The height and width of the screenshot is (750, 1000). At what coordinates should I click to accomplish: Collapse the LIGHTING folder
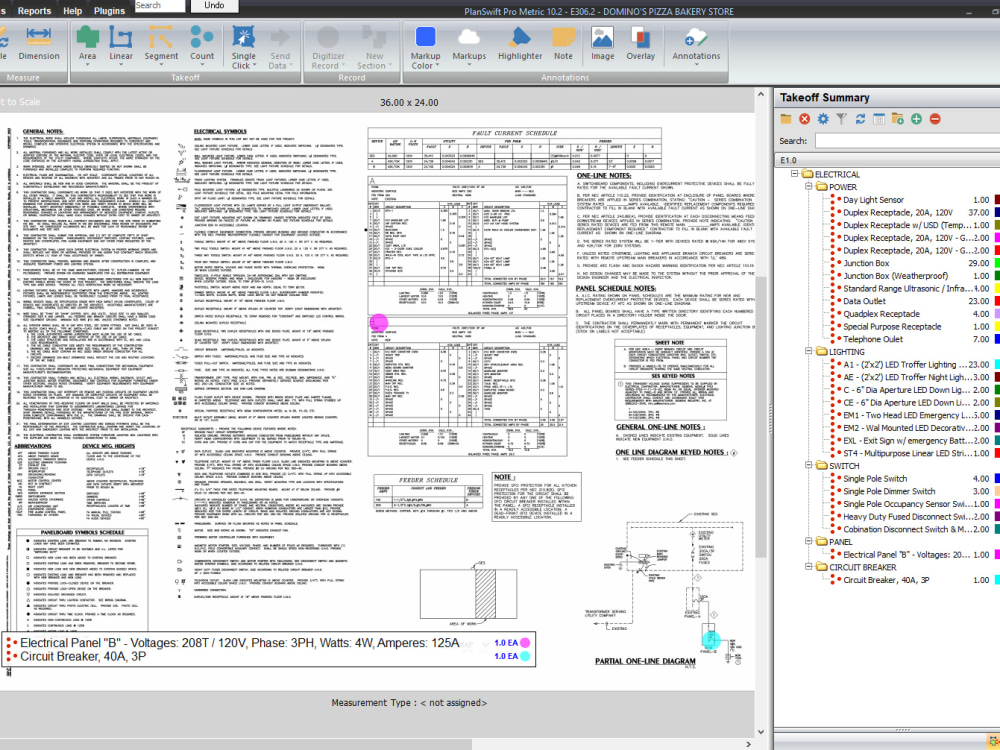coord(808,351)
